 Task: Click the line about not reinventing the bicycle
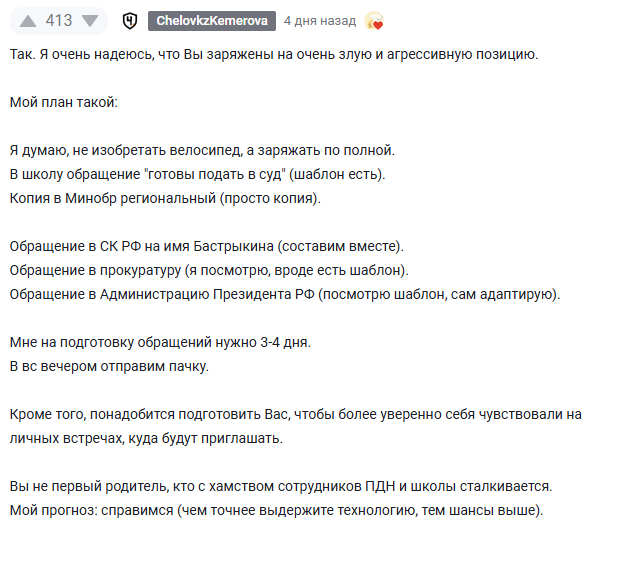tap(203, 150)
